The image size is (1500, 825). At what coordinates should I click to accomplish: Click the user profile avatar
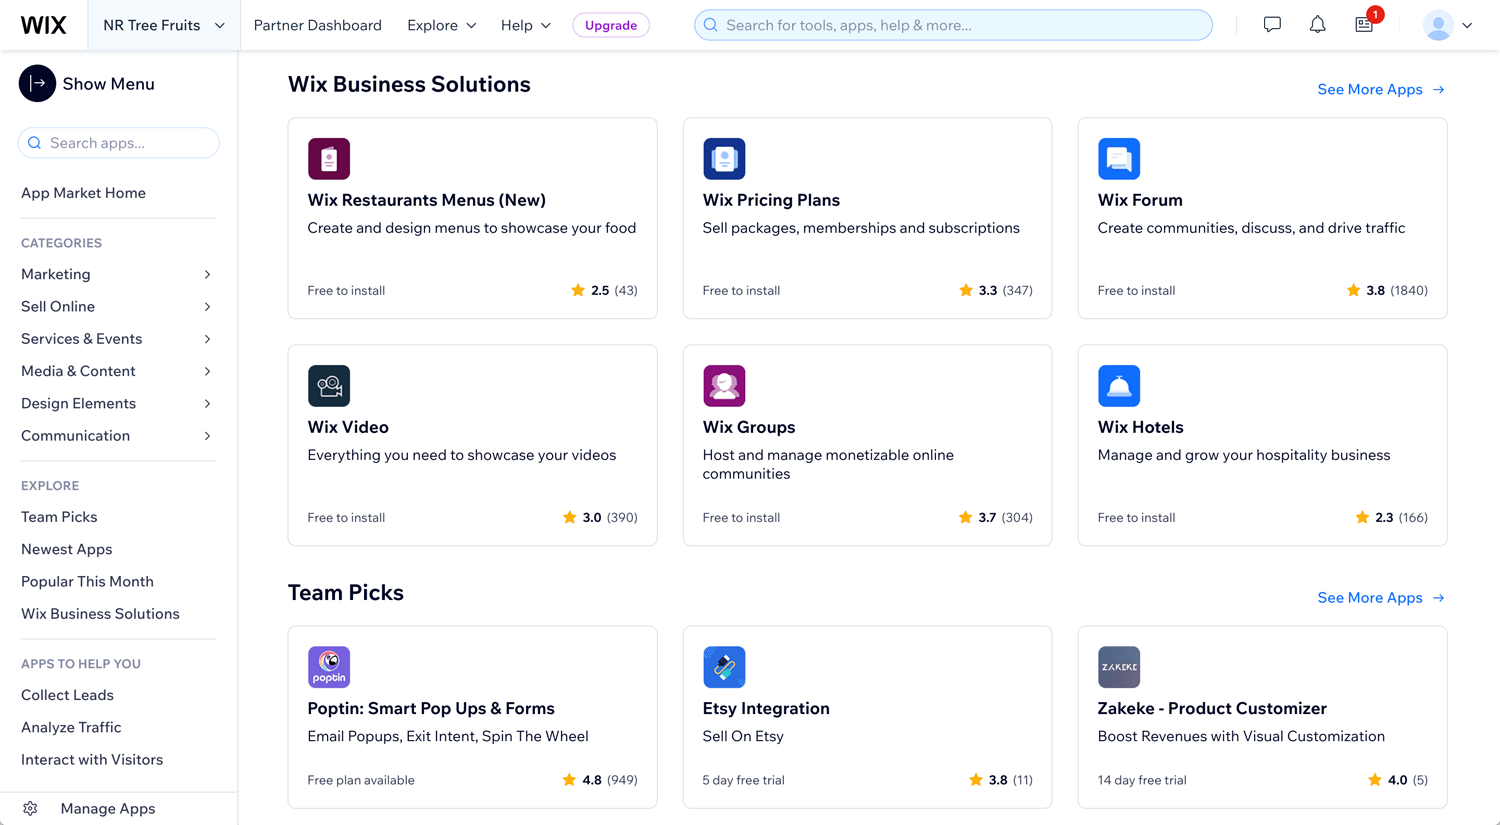point(1438,25)
